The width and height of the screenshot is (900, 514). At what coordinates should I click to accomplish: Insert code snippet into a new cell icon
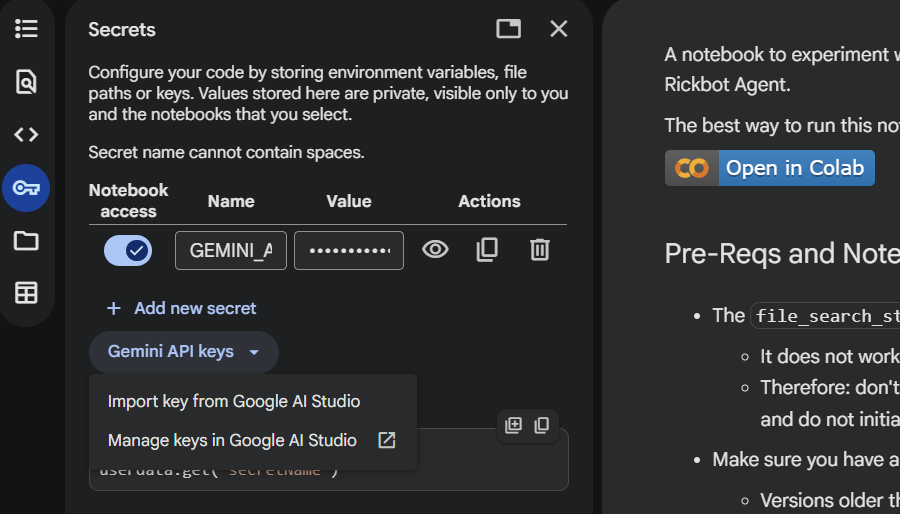[513, 426]
